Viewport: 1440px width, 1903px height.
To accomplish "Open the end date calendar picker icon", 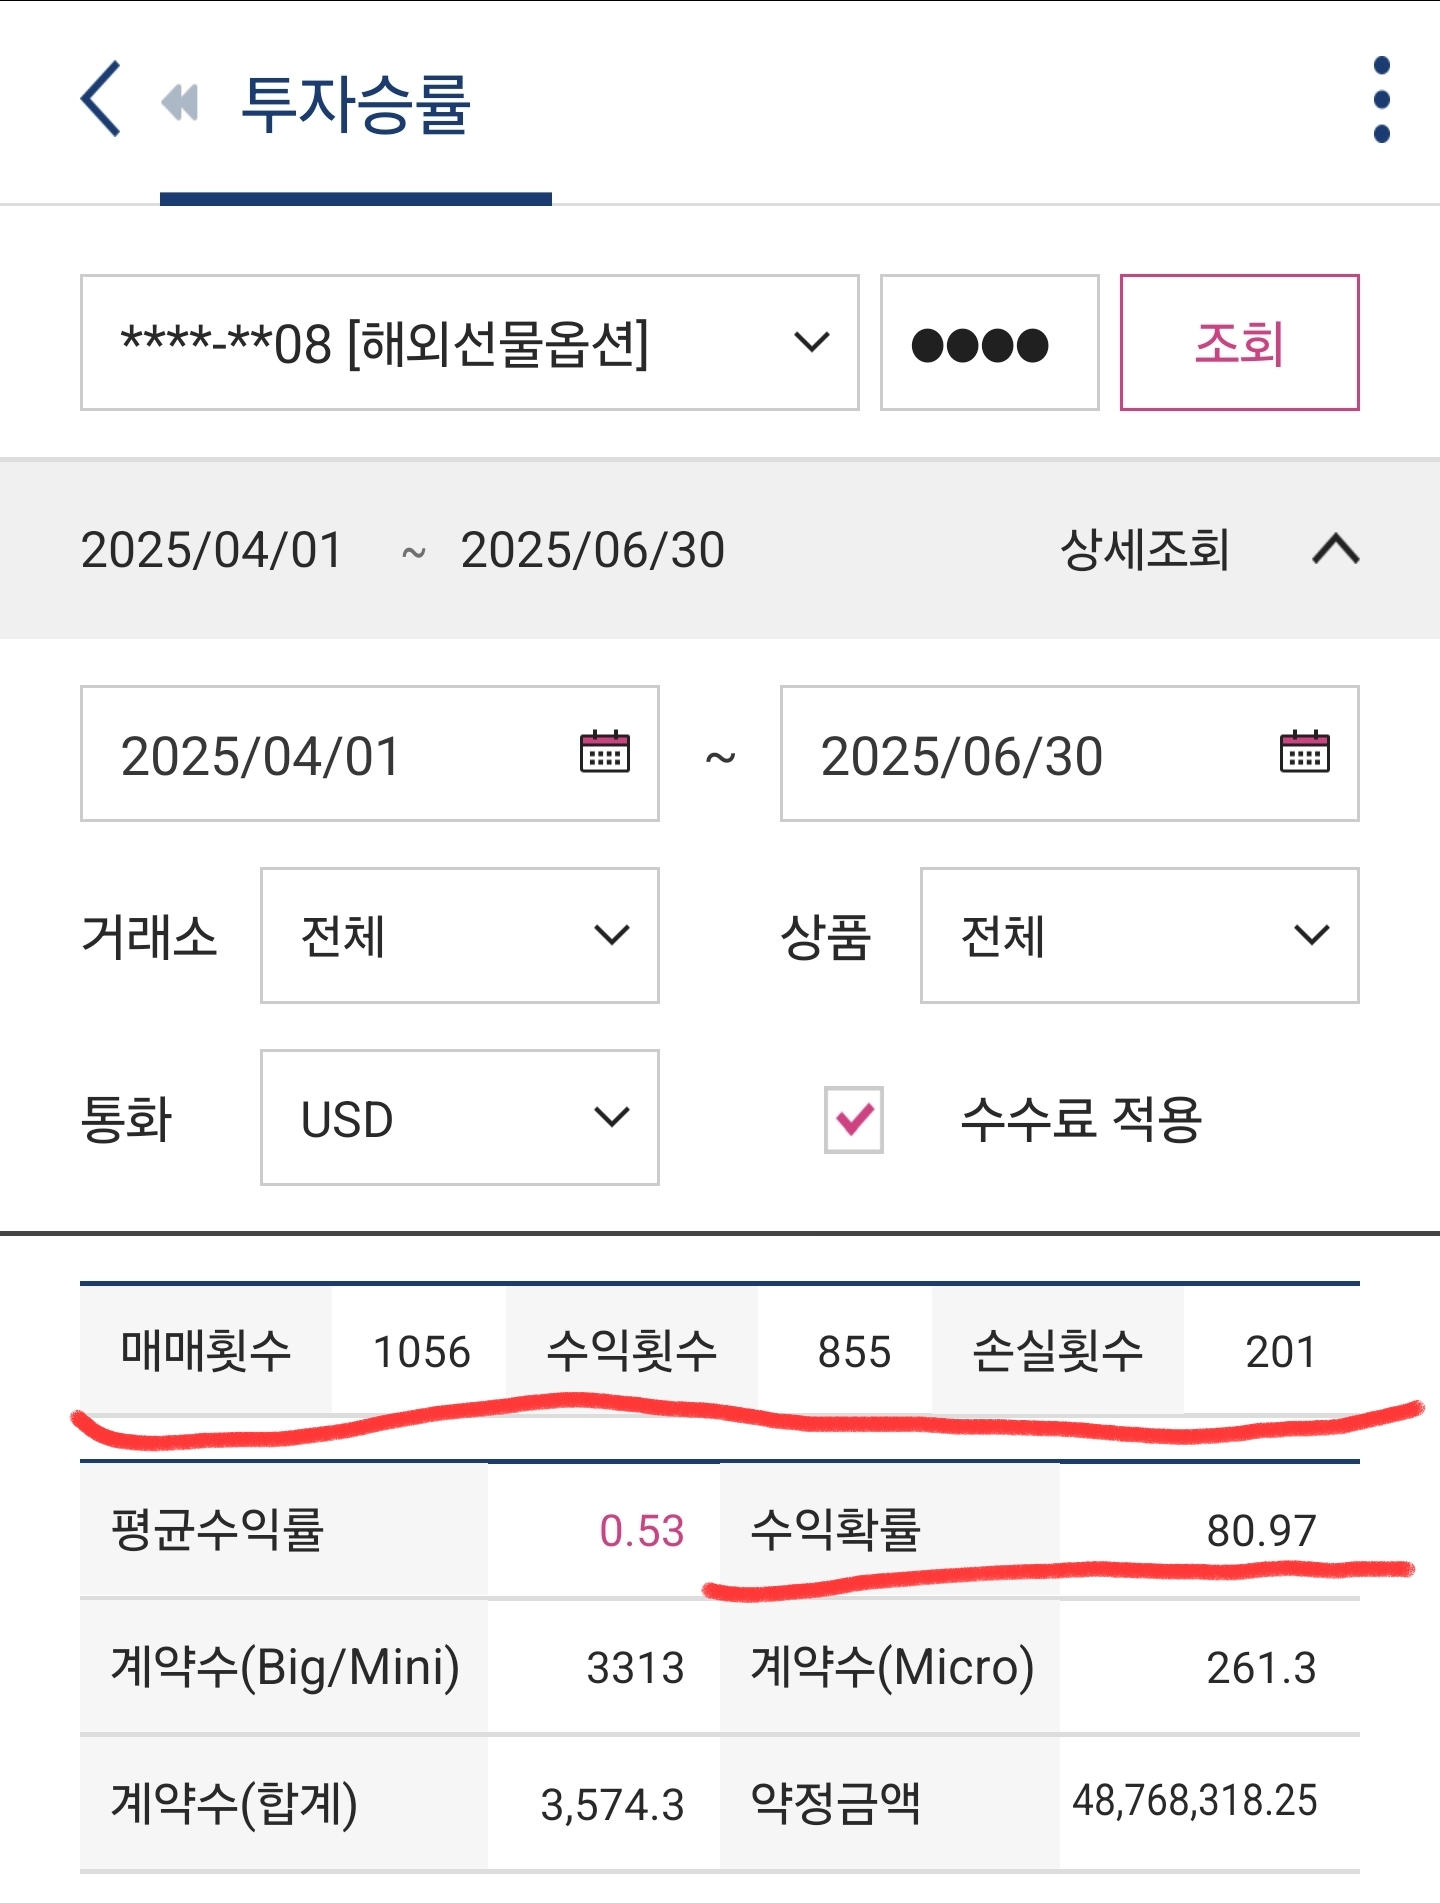I will (1304, 752).
